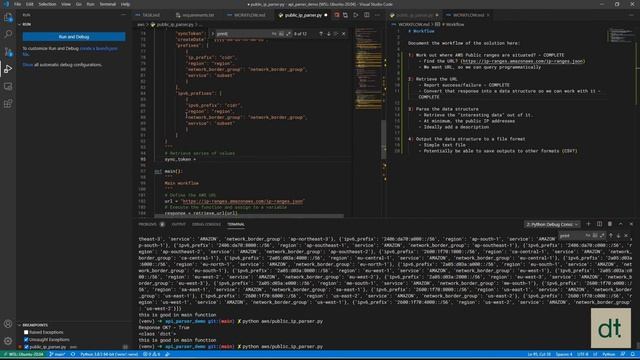
Task: Toggle regex option in editor find widget
Action: [x=289, y=34]
